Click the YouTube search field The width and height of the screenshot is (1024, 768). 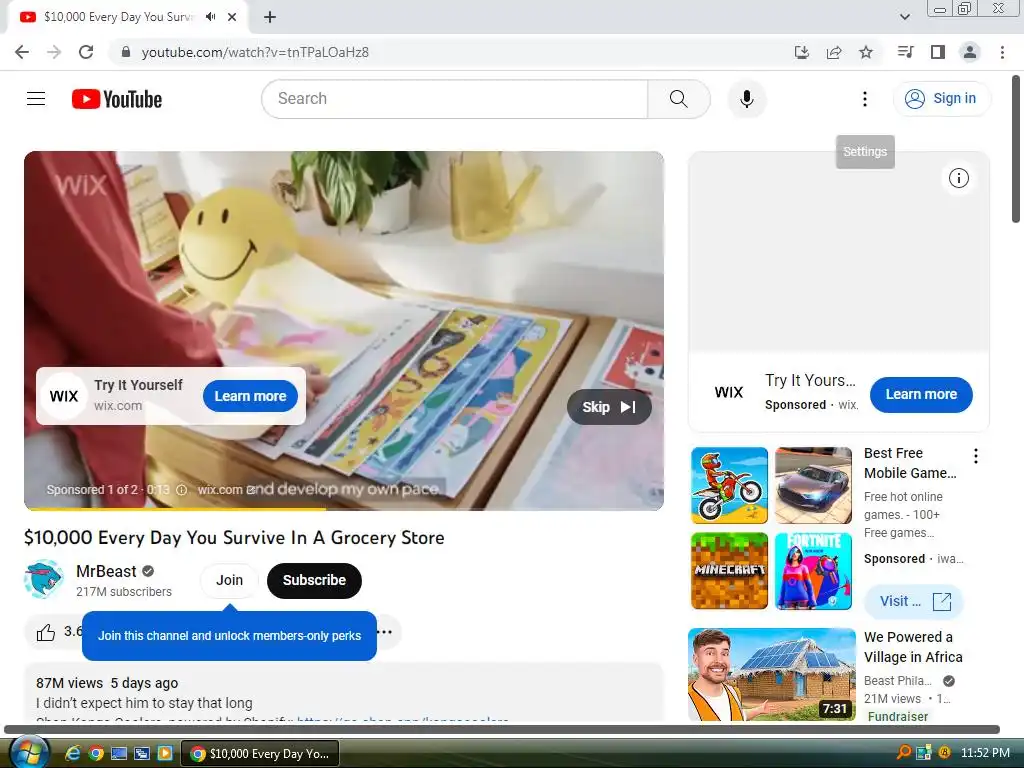(x=455, y=99)
